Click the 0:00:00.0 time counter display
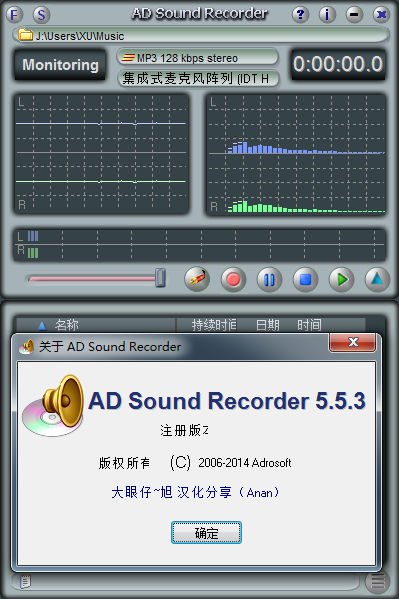Viewport: 399px width, 599px height. (x=338, y=64)
